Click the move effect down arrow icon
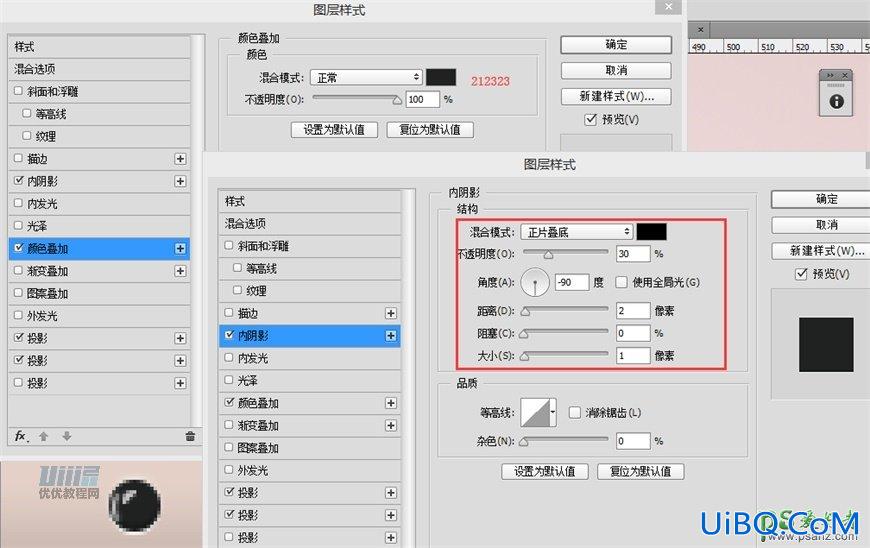 click(67, 437)
